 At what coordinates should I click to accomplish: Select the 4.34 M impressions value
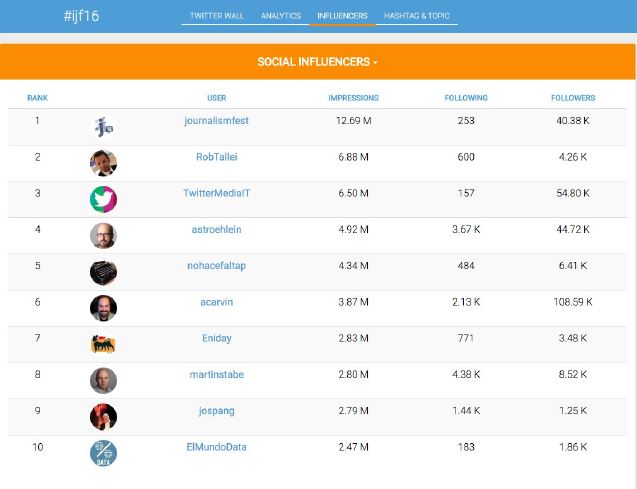353,266
